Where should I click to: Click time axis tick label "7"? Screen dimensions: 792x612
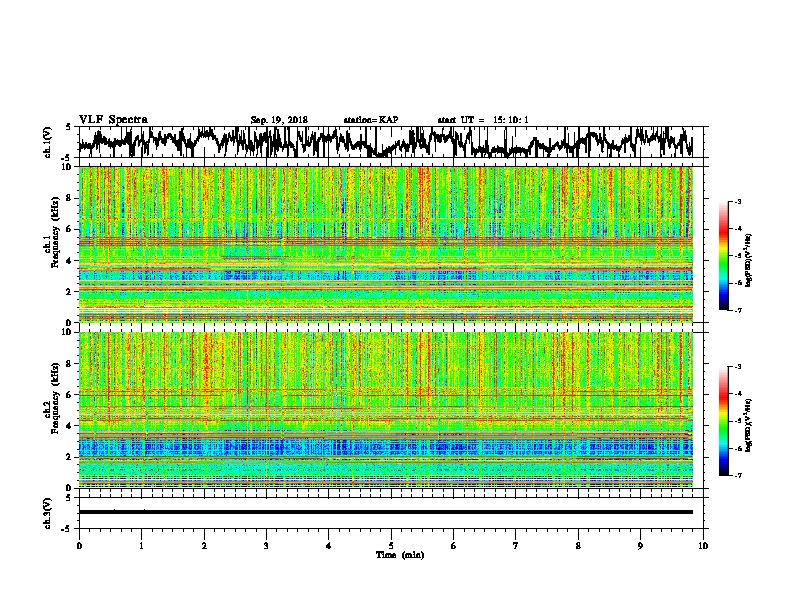click(x=516, y=546)
